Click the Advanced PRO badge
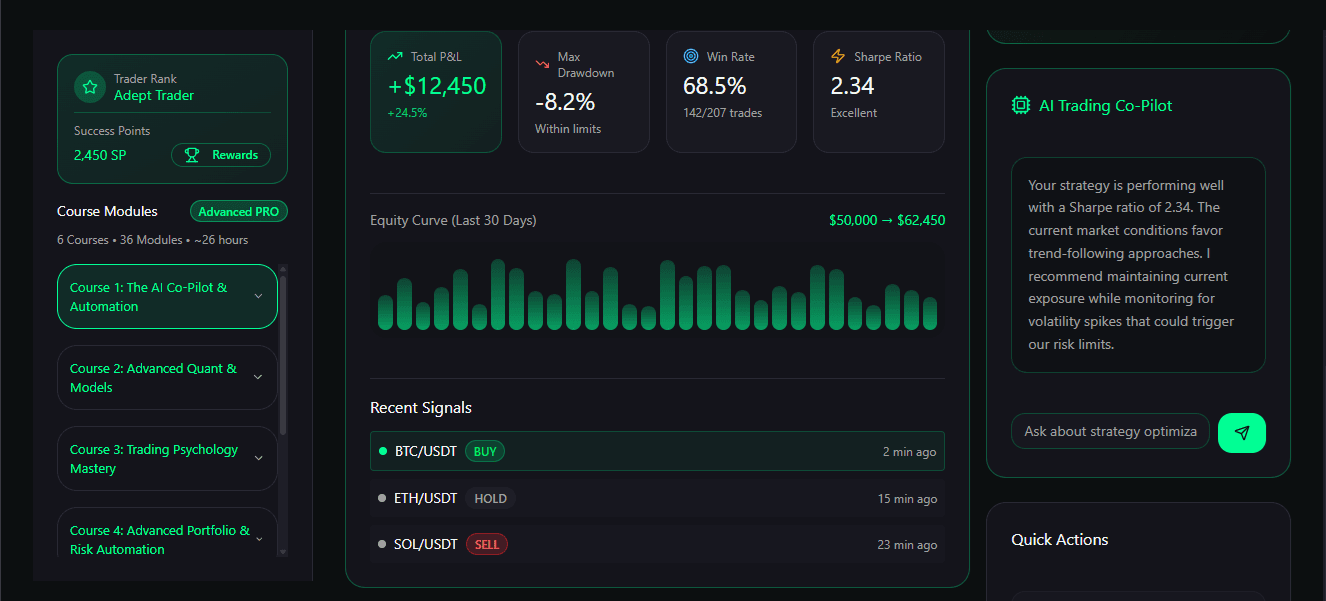Viewport: 1326px width, 601px height. 238,211
